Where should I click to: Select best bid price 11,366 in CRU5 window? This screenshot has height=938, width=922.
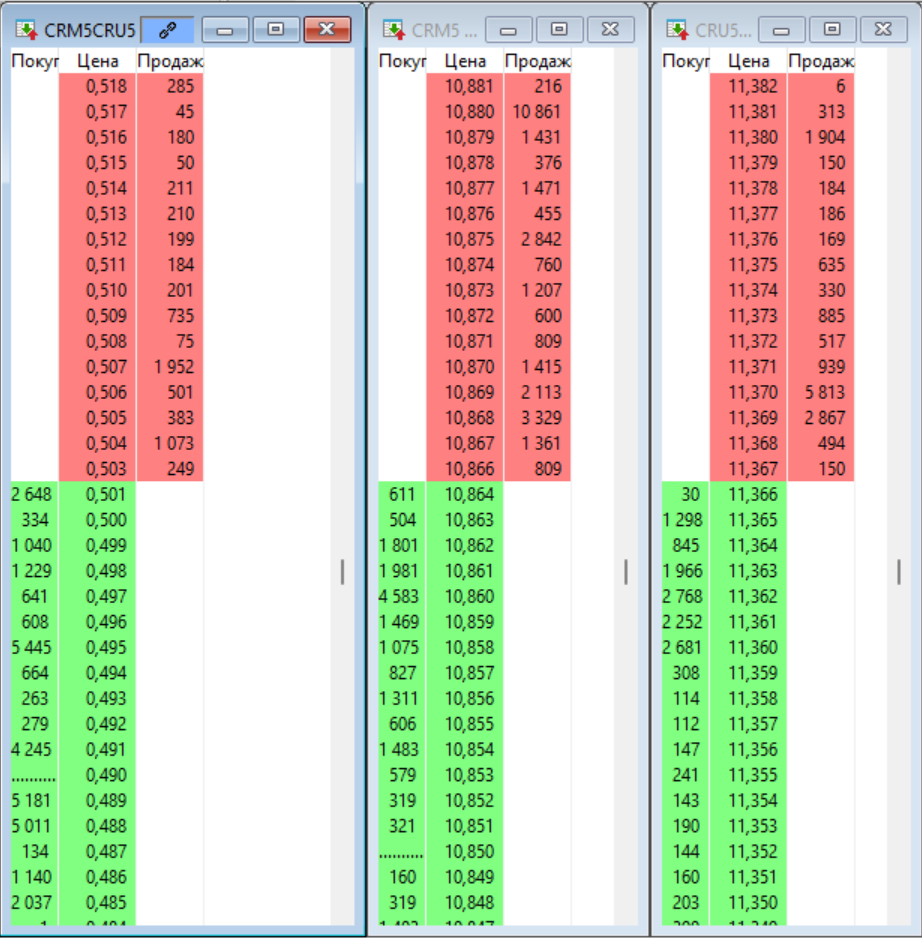[x=749, y=495]
